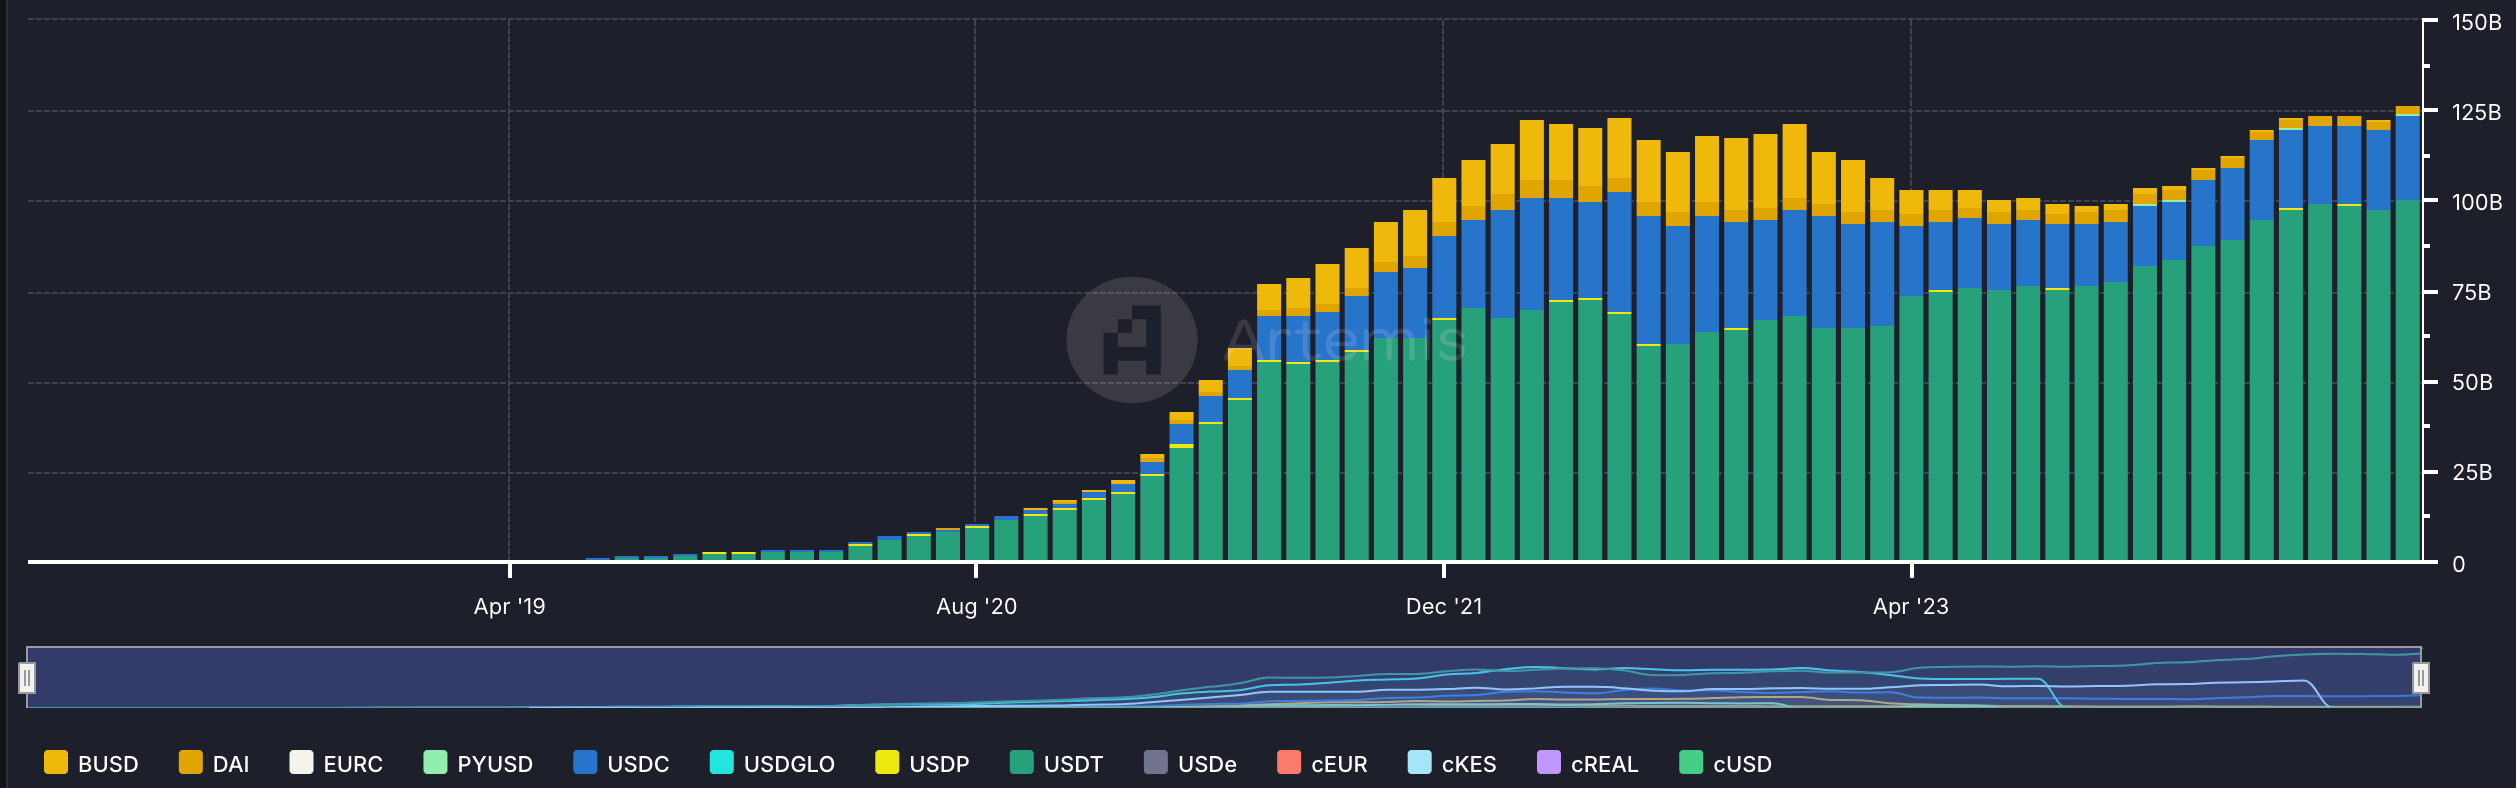
Task: Toggle cUSD series visibility
Action: click(x=1725, y=763)
